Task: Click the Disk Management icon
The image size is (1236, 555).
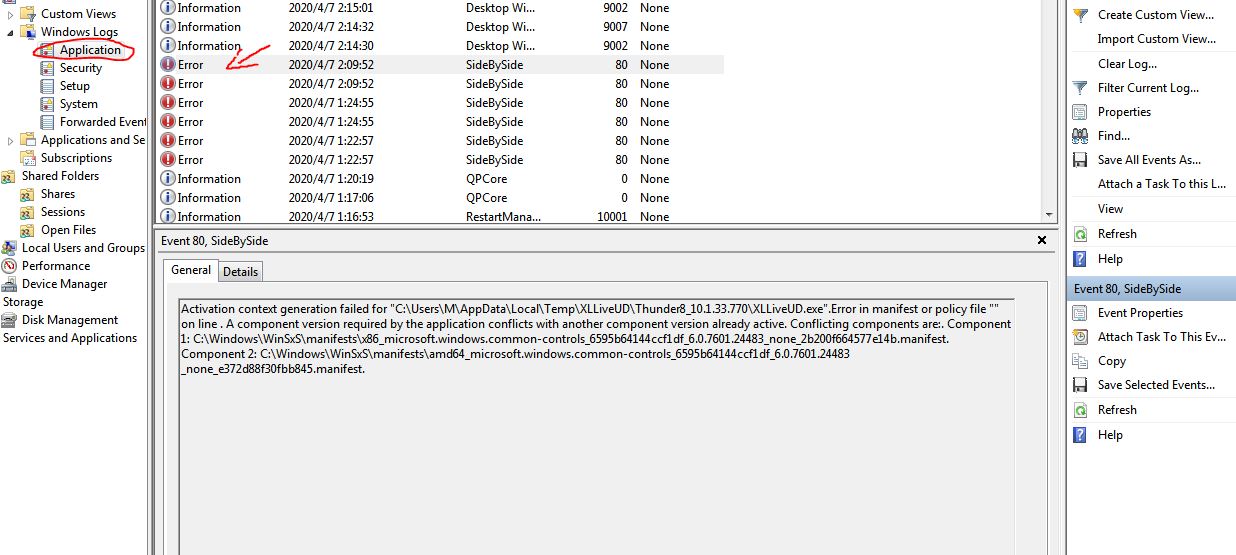Action: click(10, 320)
